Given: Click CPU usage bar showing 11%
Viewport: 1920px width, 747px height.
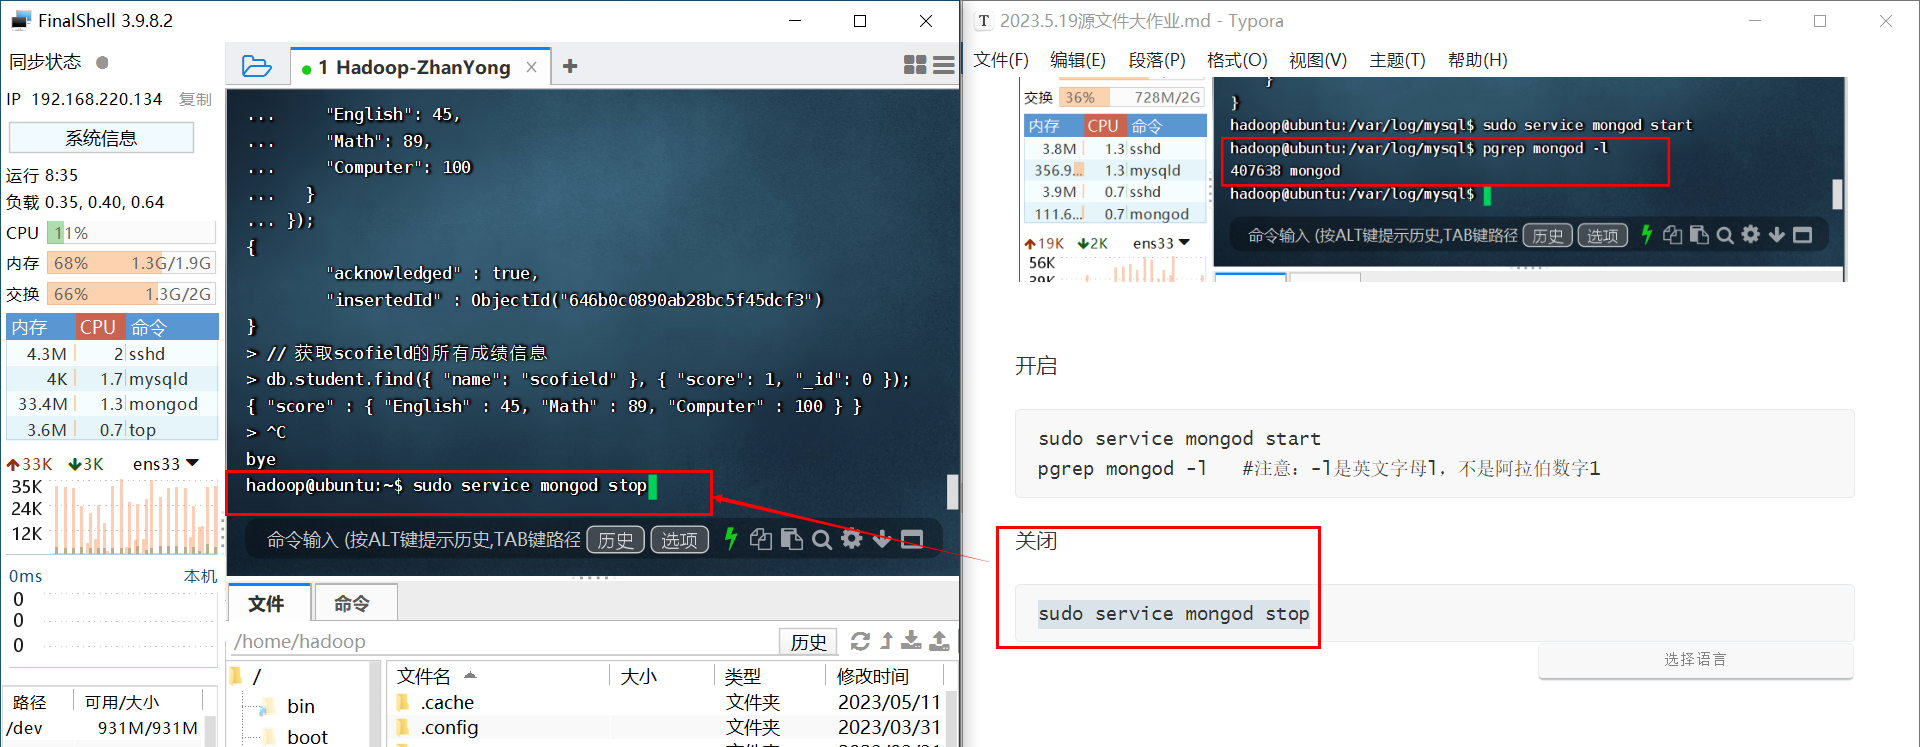Looking at the screenshot, I should [x=131, y=233].
